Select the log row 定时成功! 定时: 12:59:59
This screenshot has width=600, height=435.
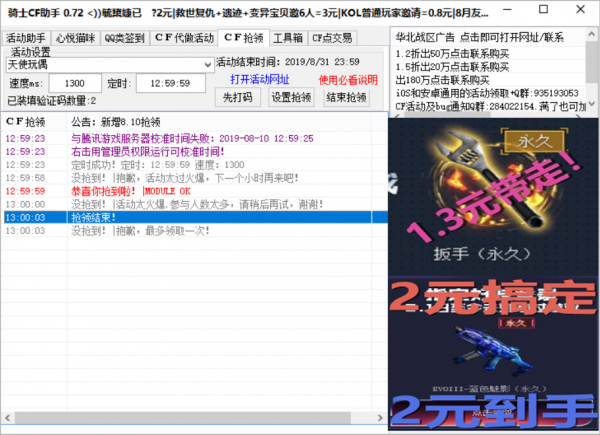[x=194, y=165]
